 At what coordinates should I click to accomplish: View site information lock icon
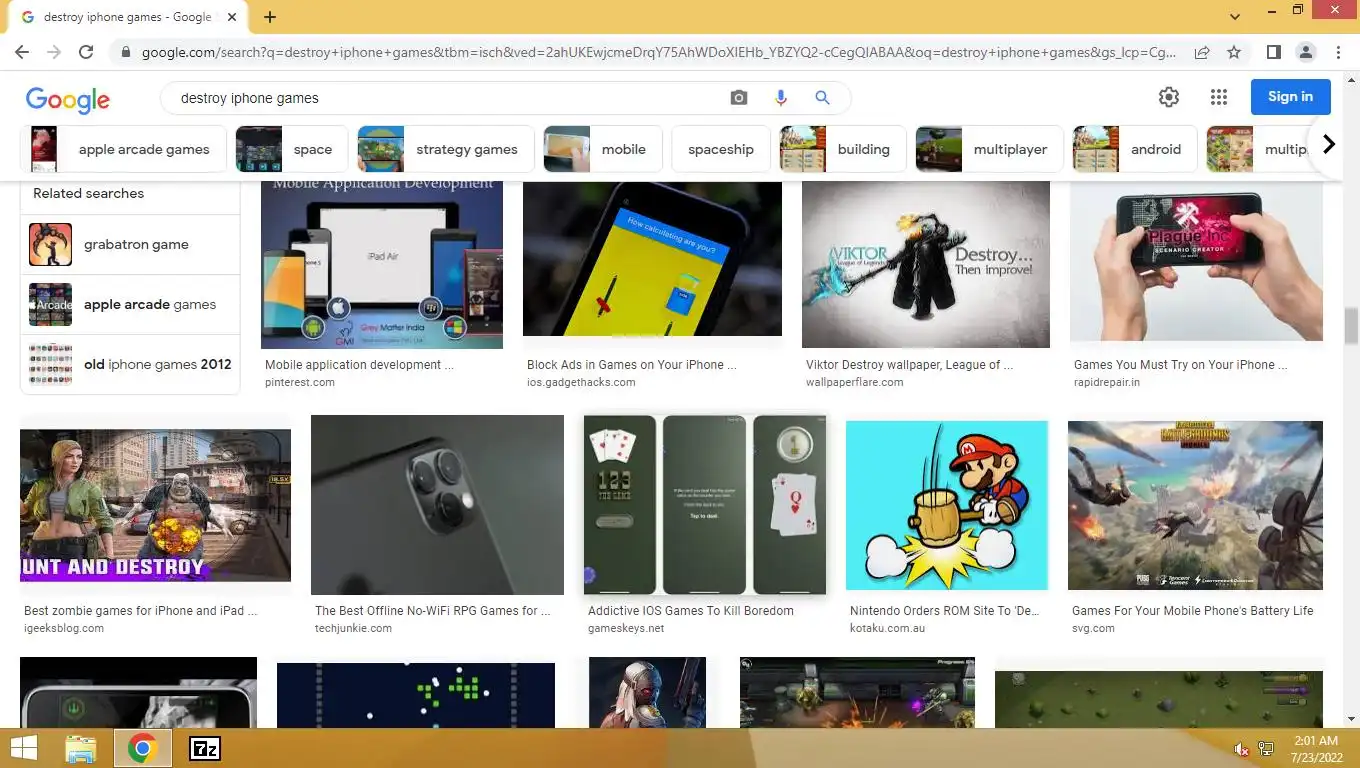[124, 52]
